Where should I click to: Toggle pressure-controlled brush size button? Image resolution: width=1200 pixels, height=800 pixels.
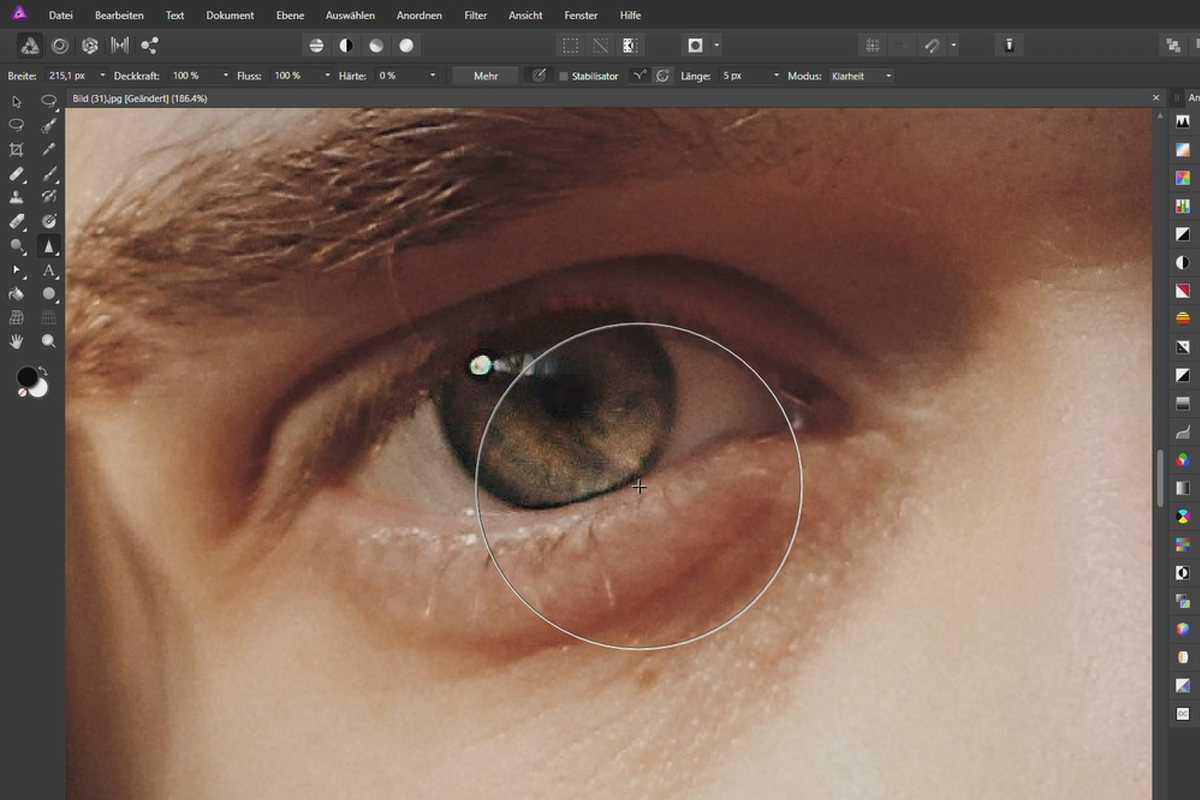[539, 76]
